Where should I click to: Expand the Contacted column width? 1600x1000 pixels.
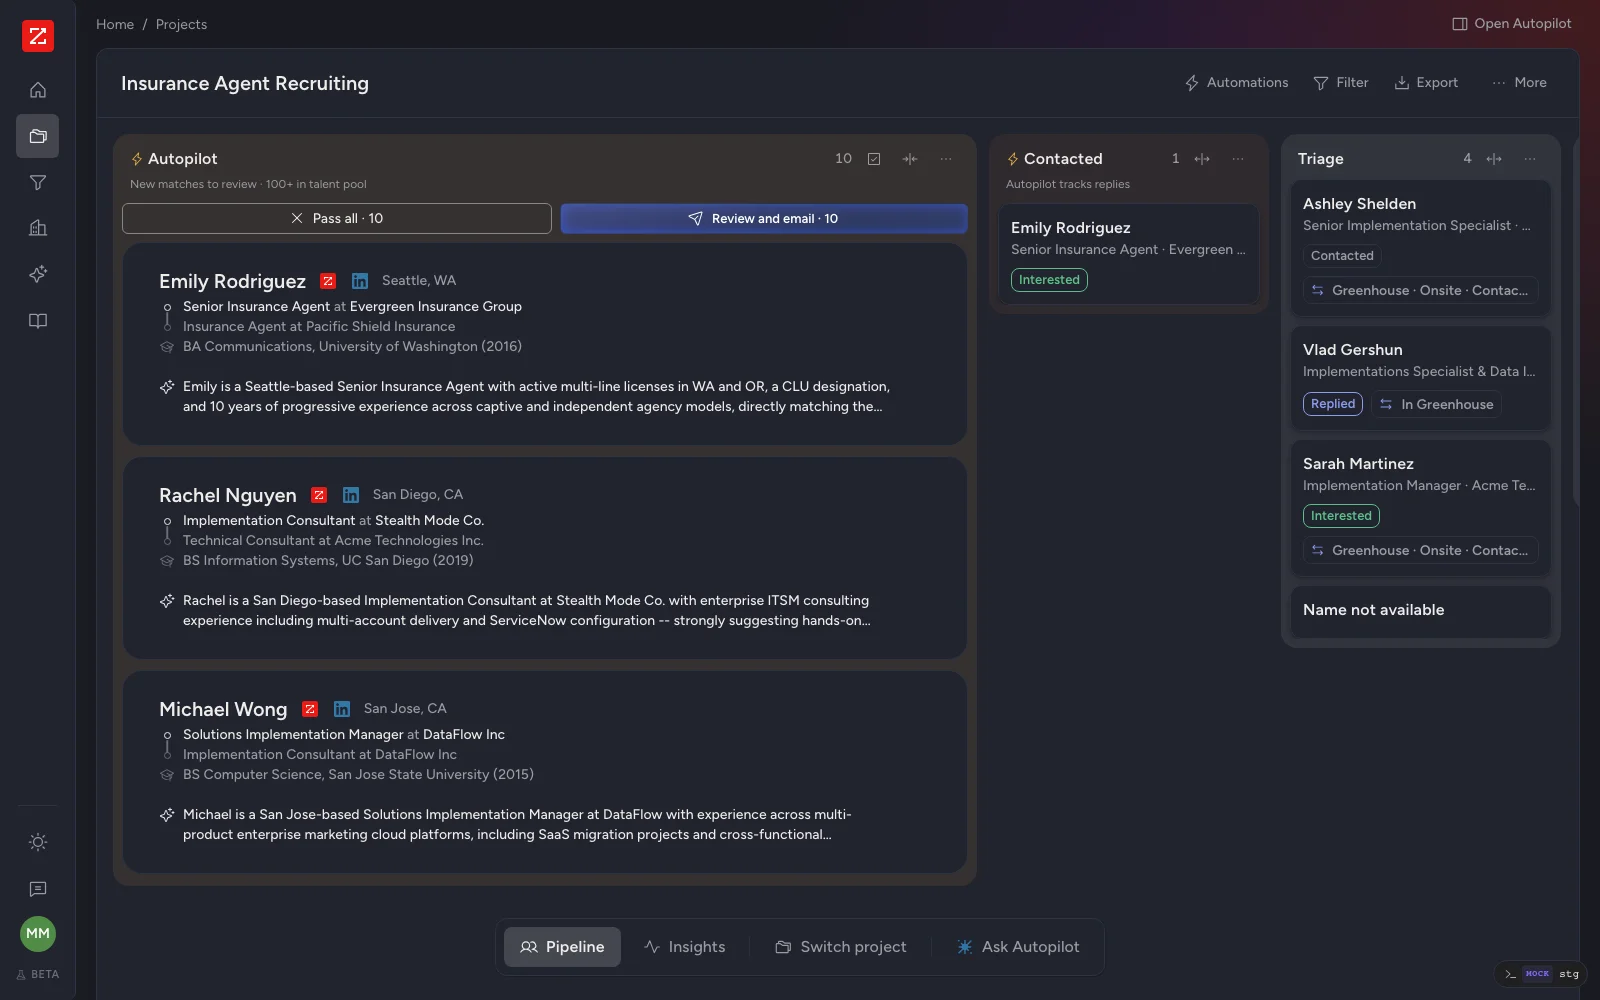pos(1202,159)
